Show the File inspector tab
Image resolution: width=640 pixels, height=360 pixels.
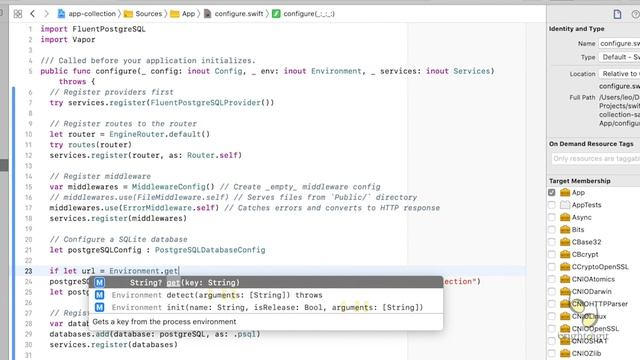tap(617, 14)
